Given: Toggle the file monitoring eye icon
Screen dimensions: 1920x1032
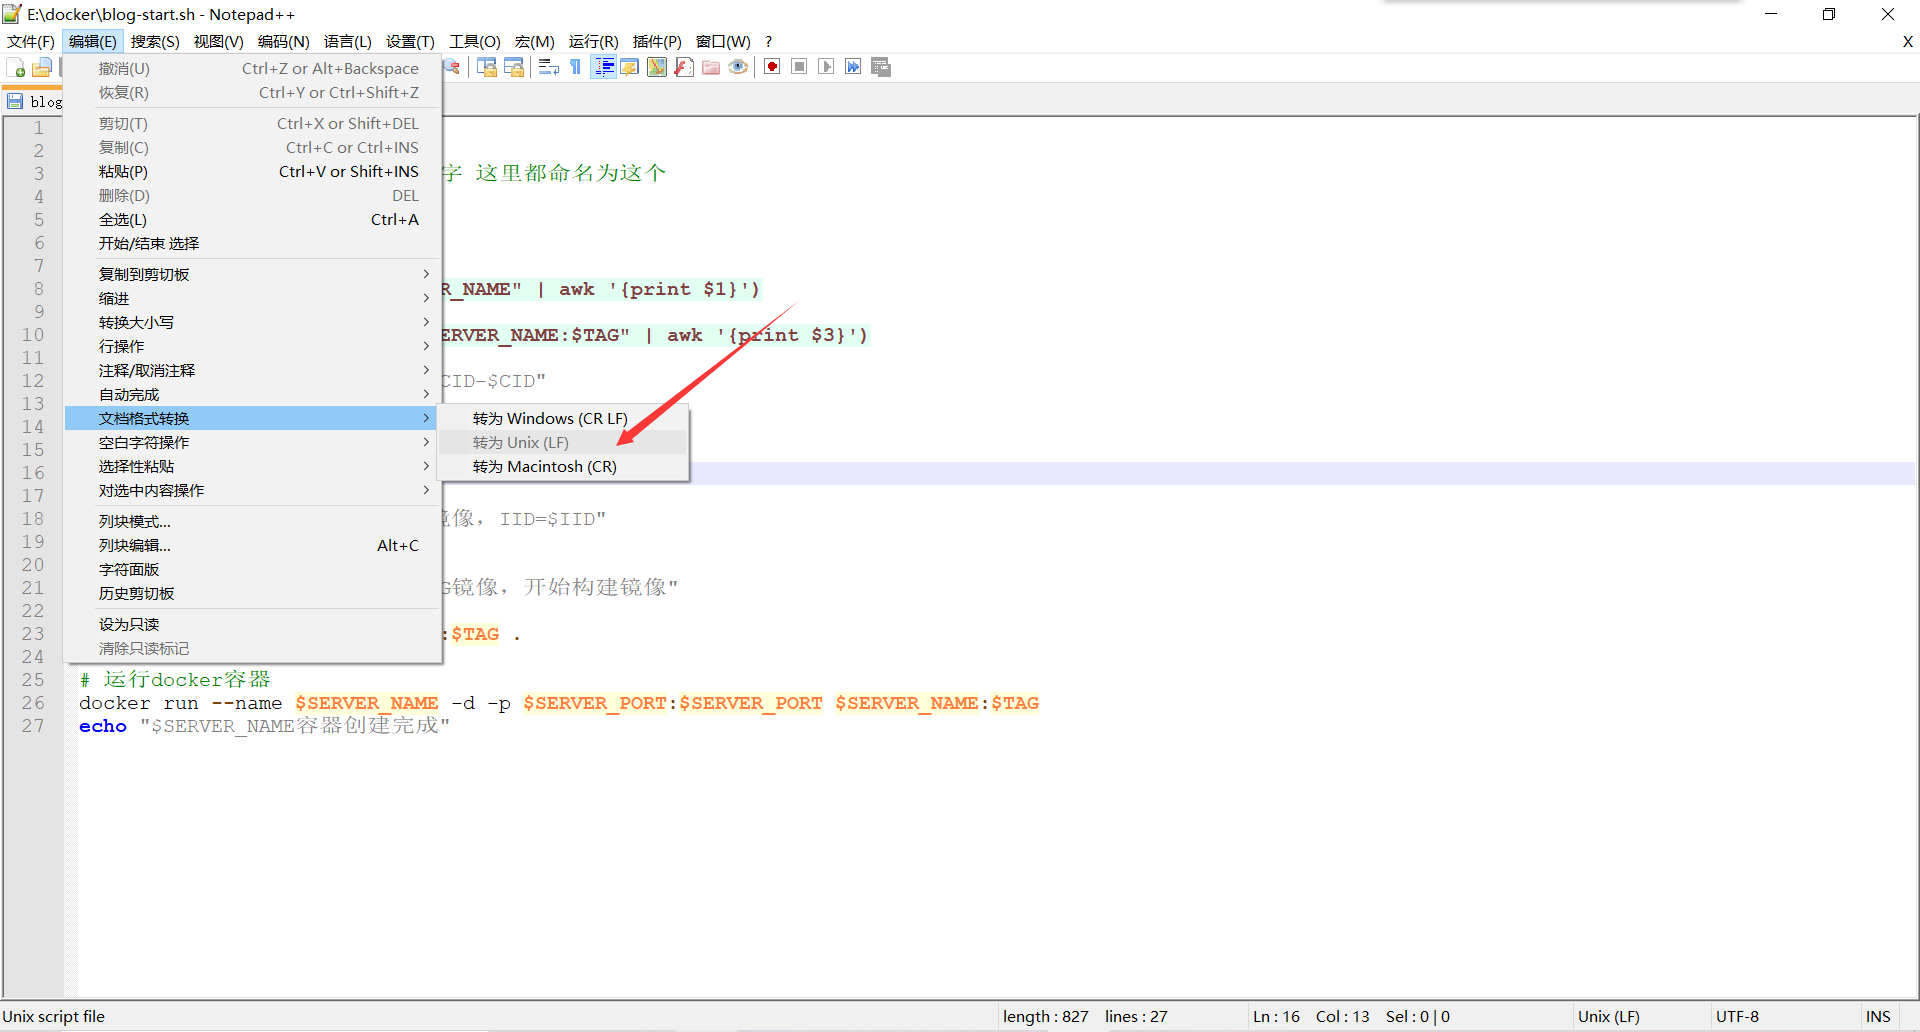Looking at the screenshot, I should coord(738,67).
